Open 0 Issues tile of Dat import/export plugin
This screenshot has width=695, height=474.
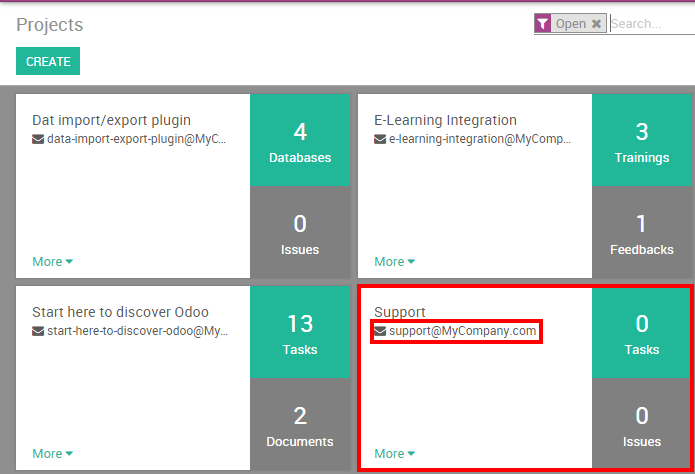(x=300, y=232)
